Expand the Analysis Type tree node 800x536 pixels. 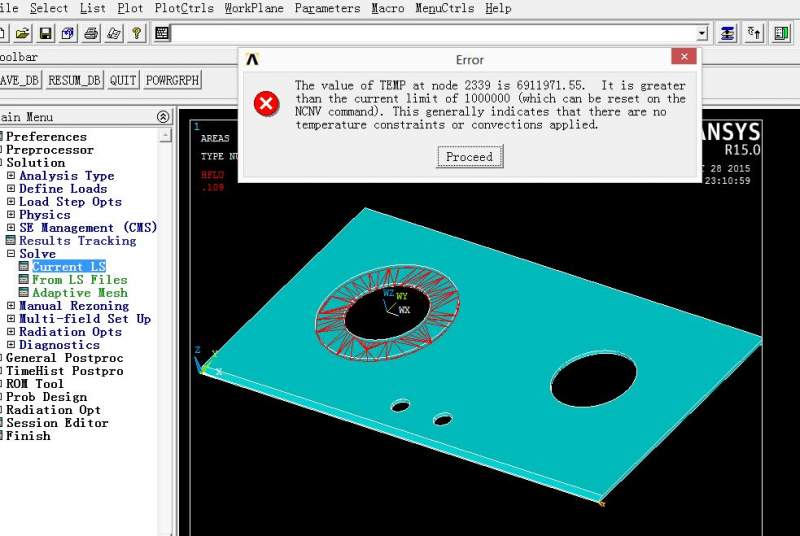point(11,175)
